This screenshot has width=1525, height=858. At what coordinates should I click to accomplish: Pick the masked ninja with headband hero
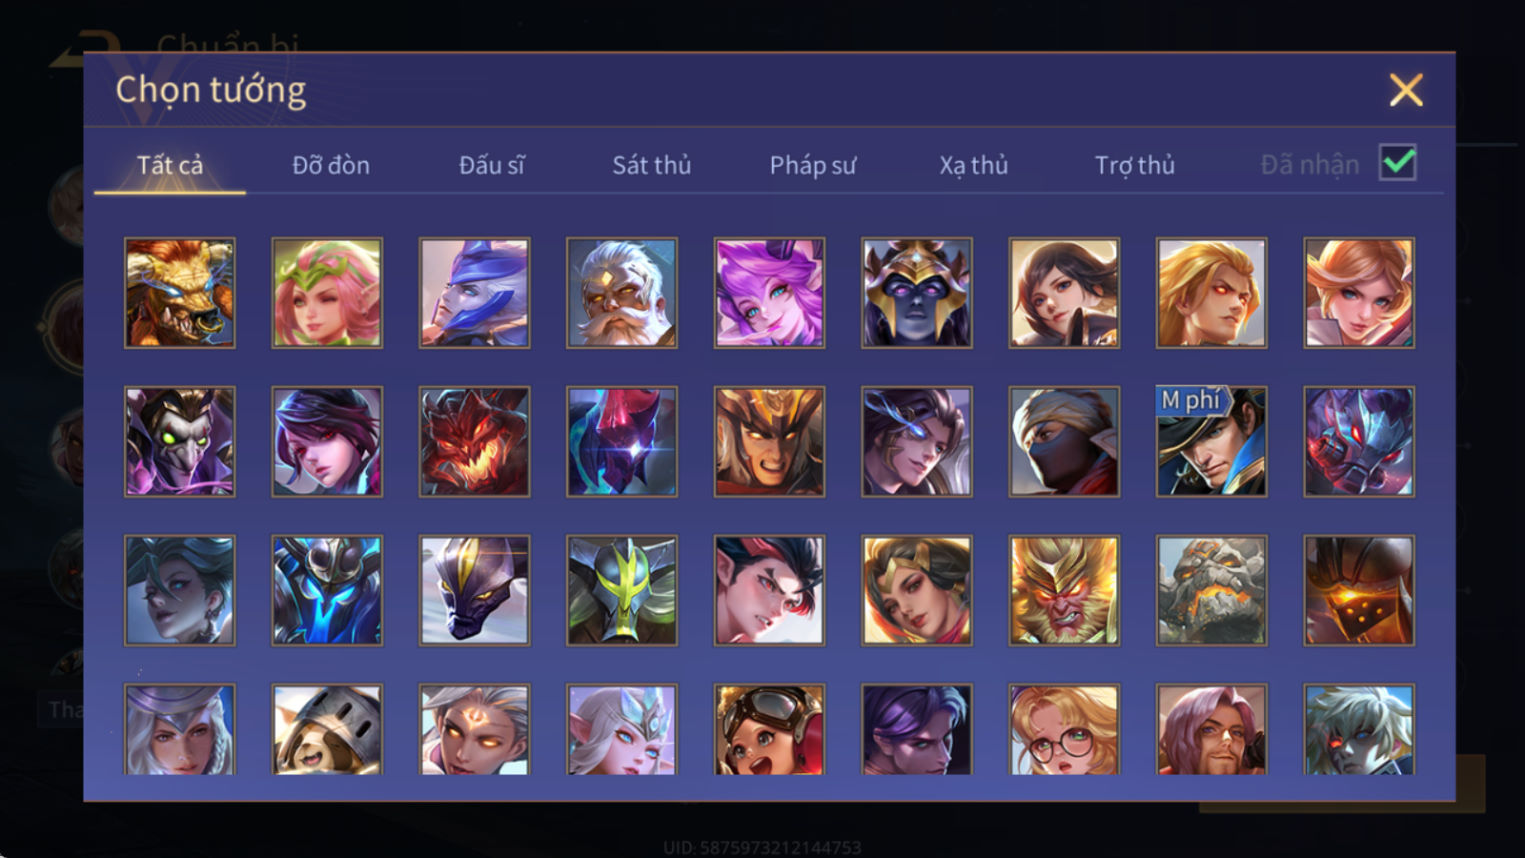coord(1064,442)
